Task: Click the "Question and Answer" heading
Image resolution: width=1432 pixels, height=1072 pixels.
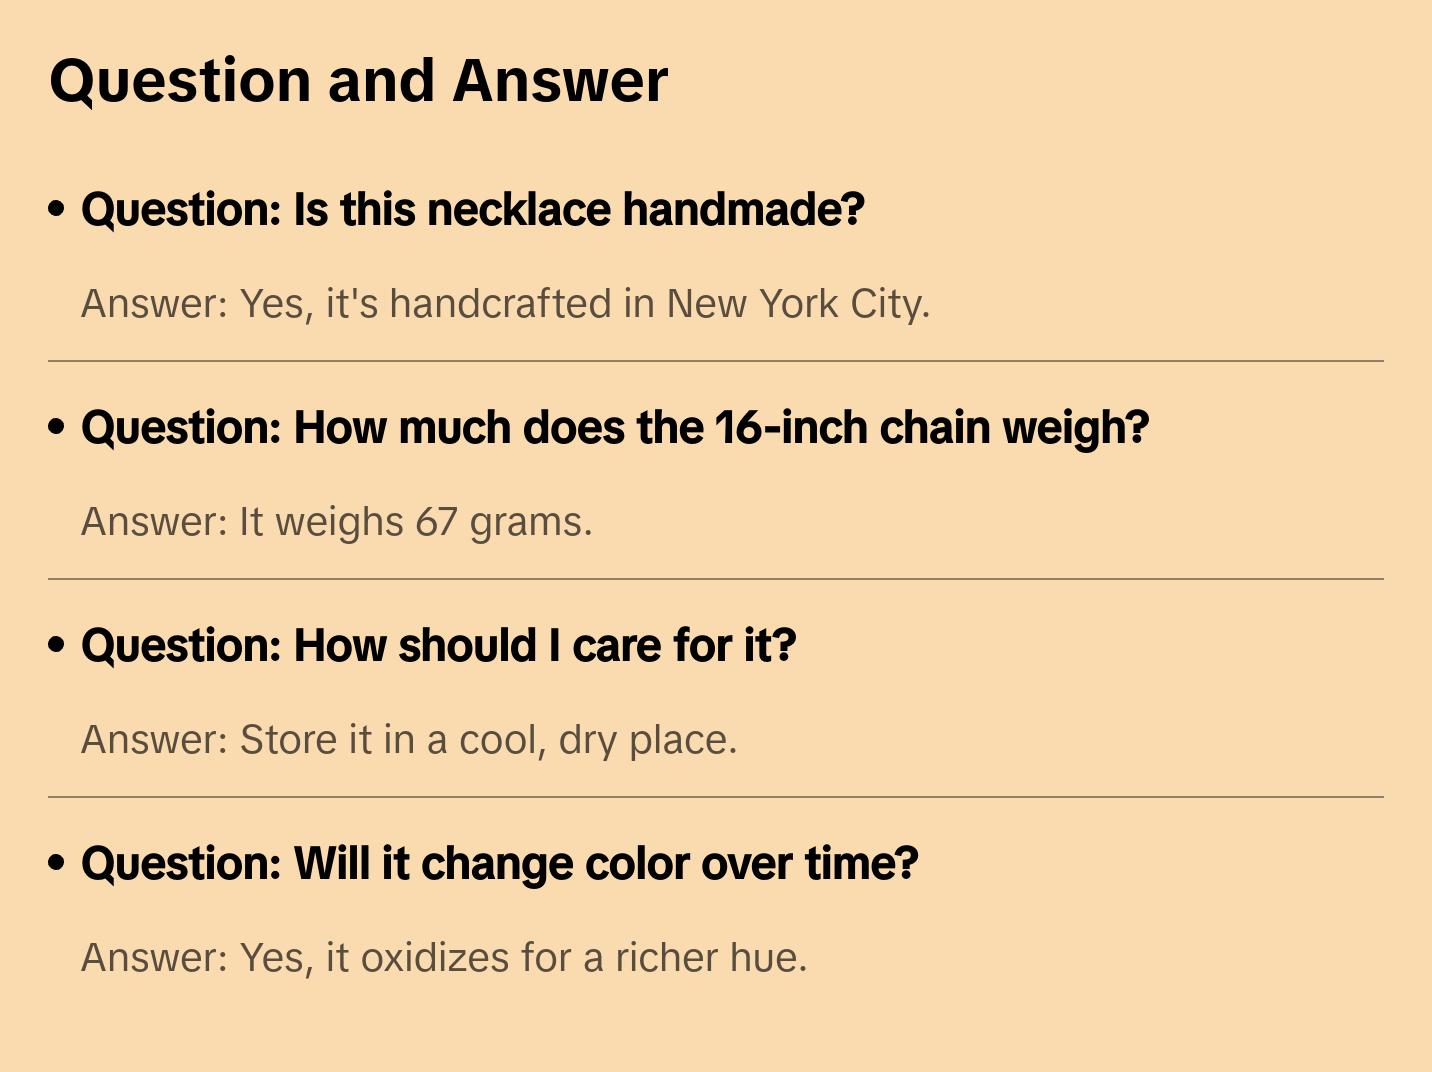Action: (x=358, y=81)
